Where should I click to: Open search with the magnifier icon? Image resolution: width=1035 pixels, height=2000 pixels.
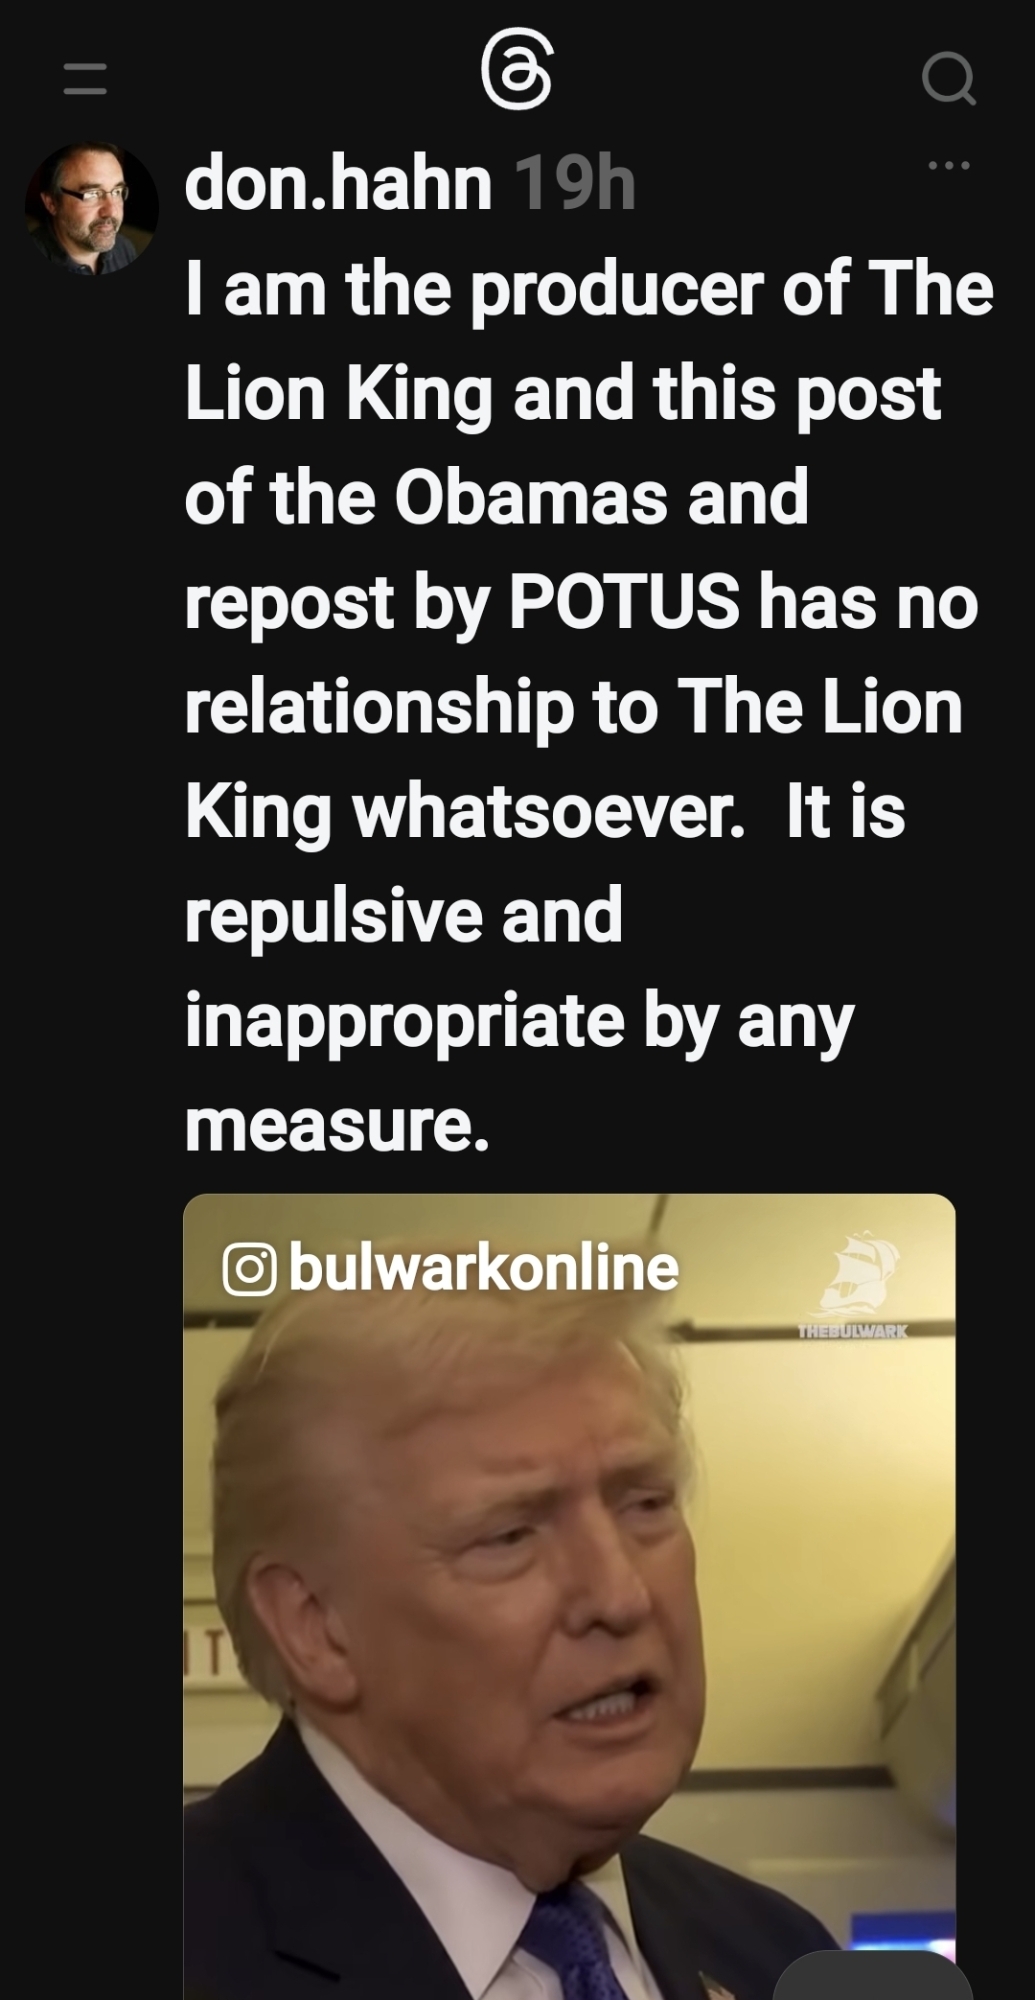coord(948,78)
